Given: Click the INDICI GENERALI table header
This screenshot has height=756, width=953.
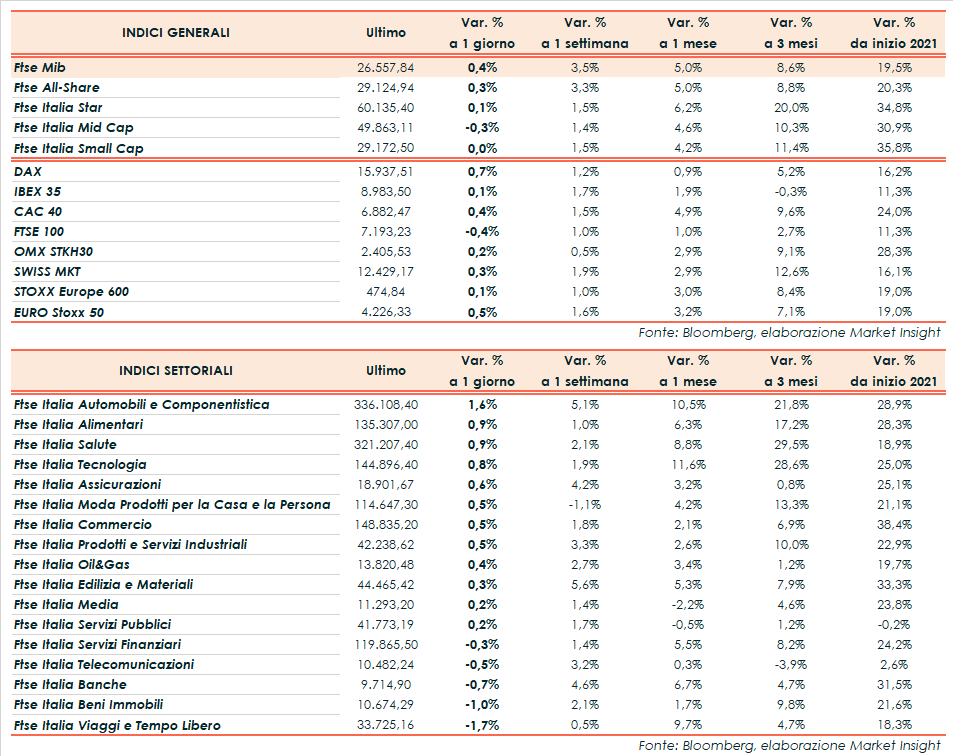Looking at the screenshot, I should (175, 33).
